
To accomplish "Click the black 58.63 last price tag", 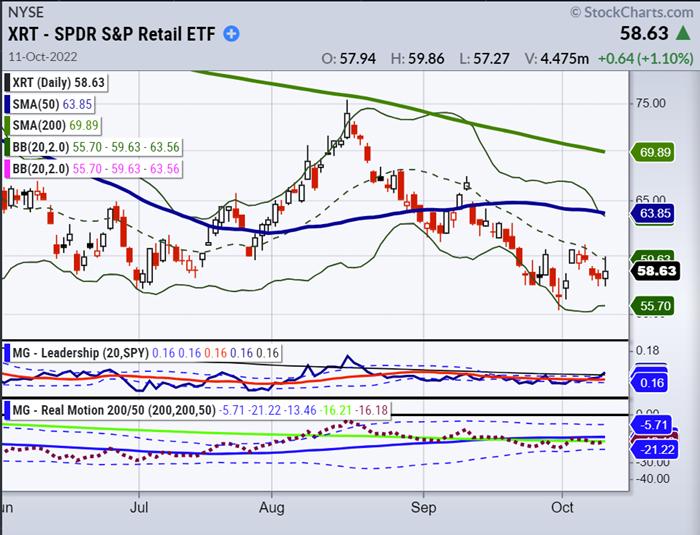I will (x=656, y=271).
